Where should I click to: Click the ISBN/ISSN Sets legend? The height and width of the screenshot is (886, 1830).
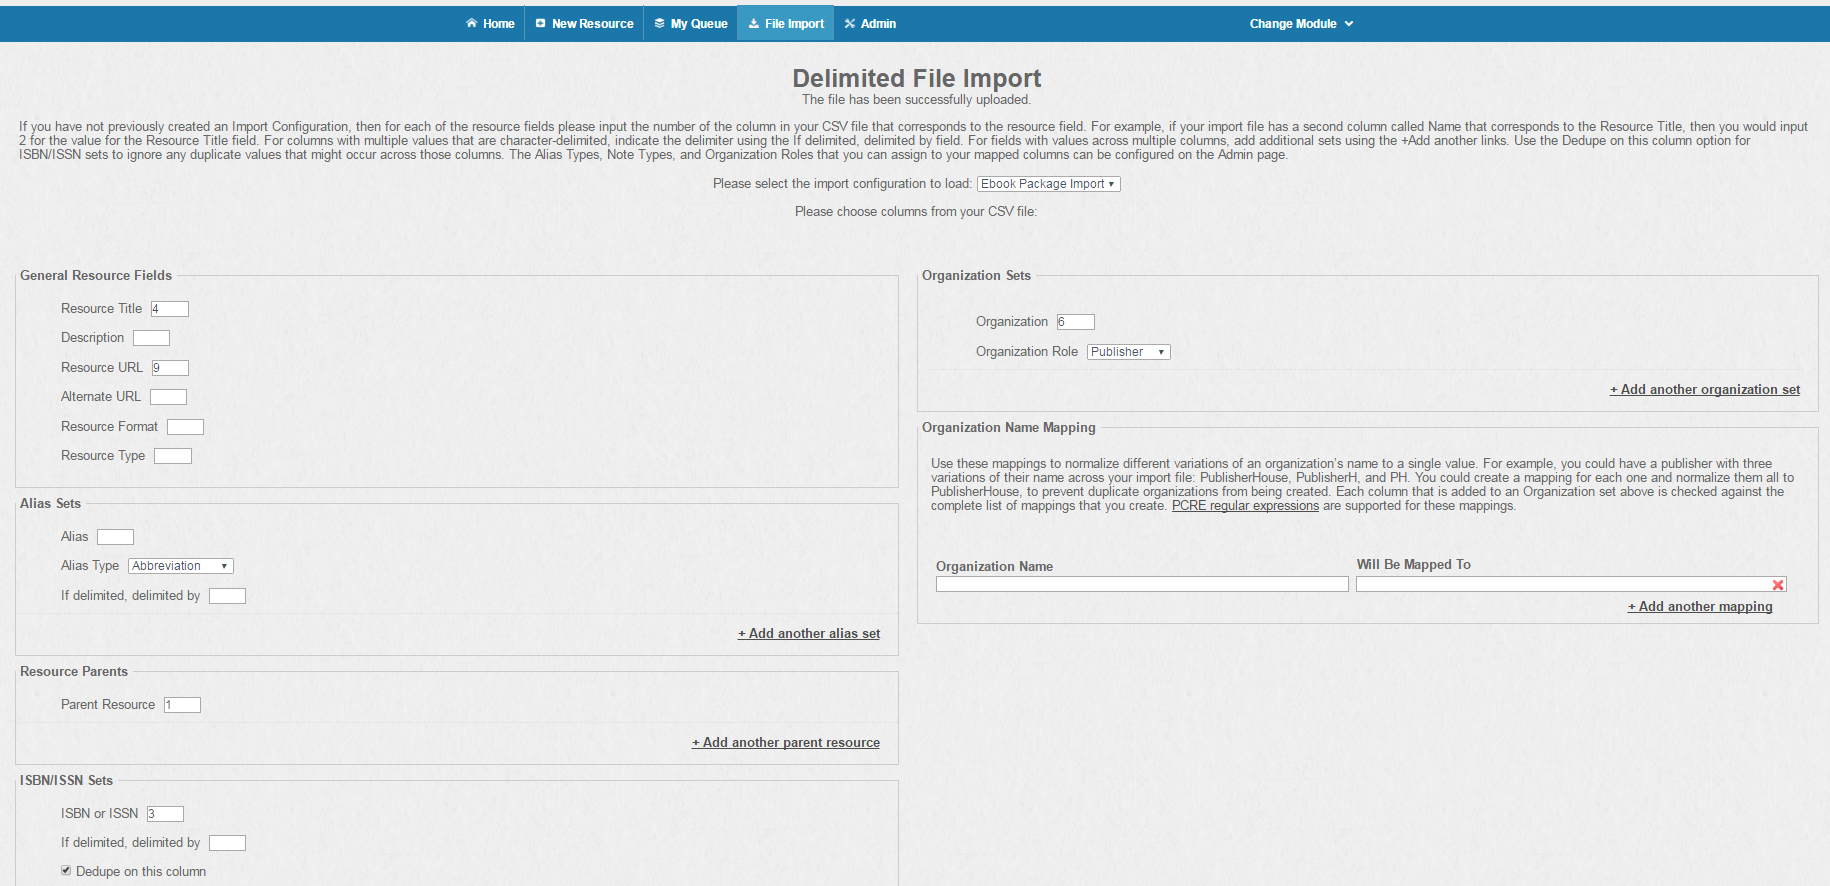pyautogui.click(x=66, y=781)
